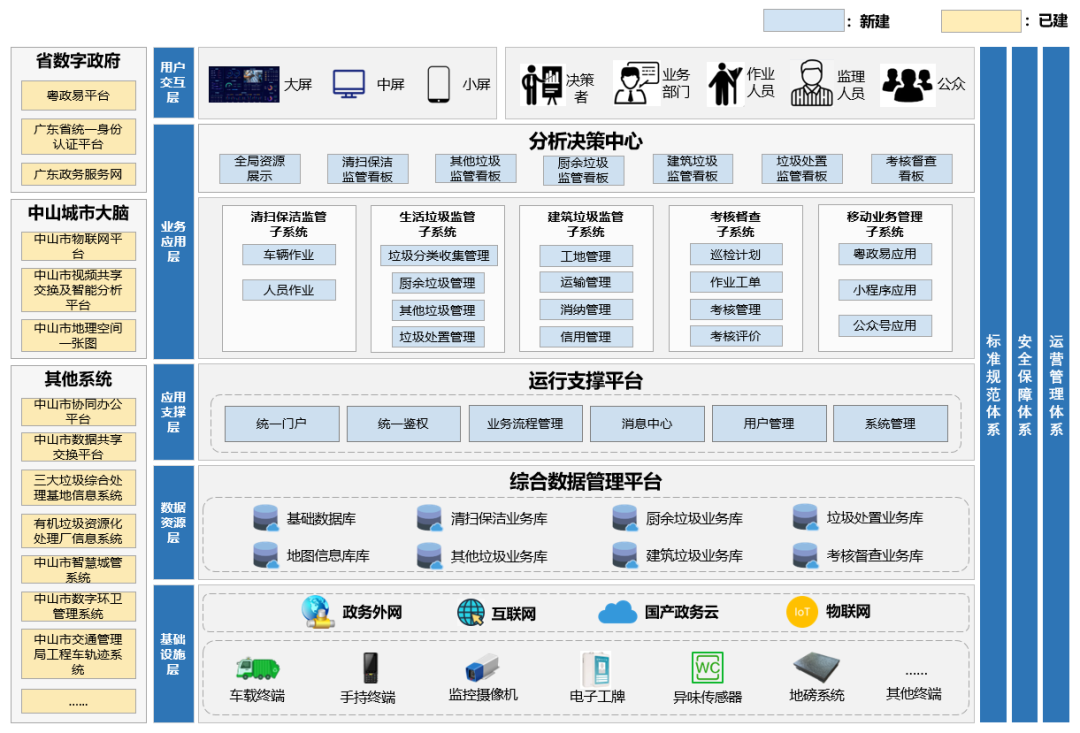Click the blue 新建 legend swatch
This screenshot has height=733, width=1080.
pyautogui.click(x=803, y=21)
